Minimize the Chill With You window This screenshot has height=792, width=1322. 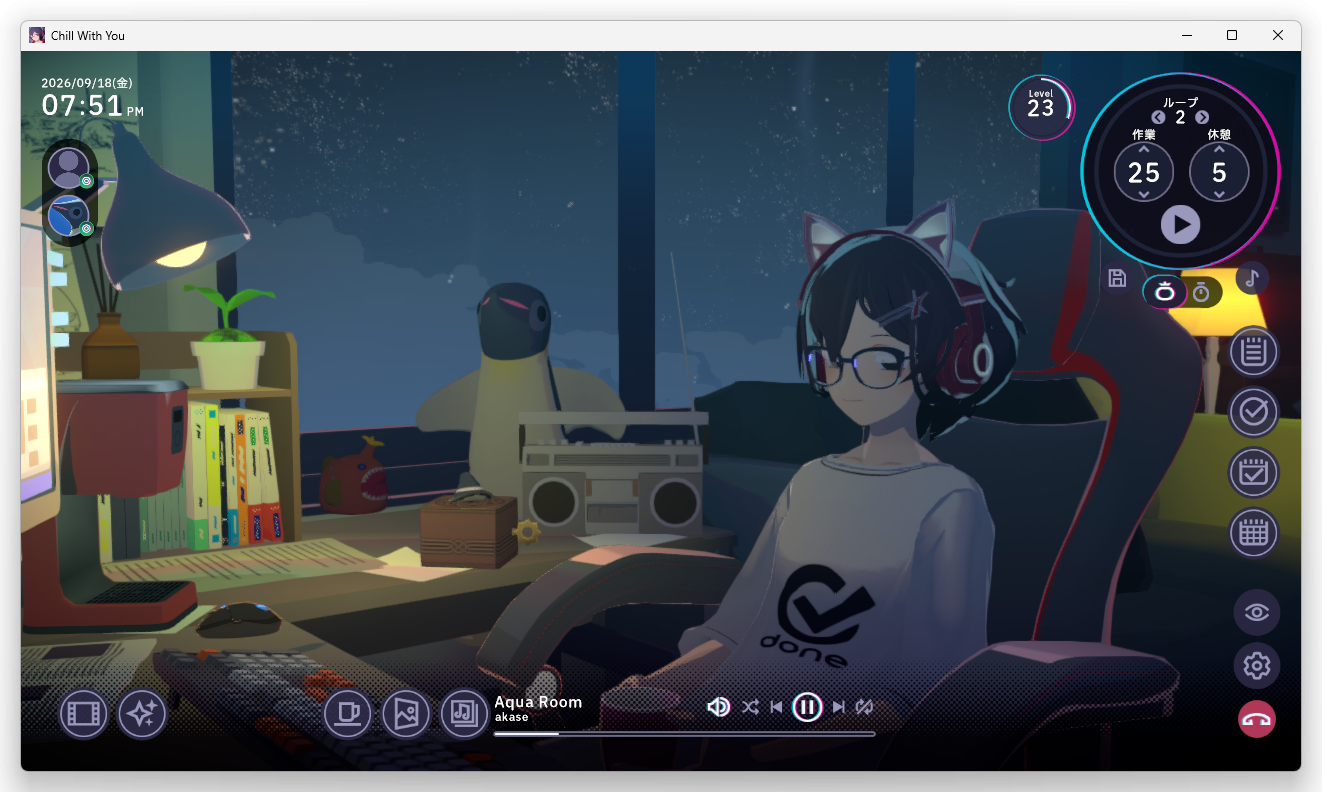click(x=1186, y=35)
